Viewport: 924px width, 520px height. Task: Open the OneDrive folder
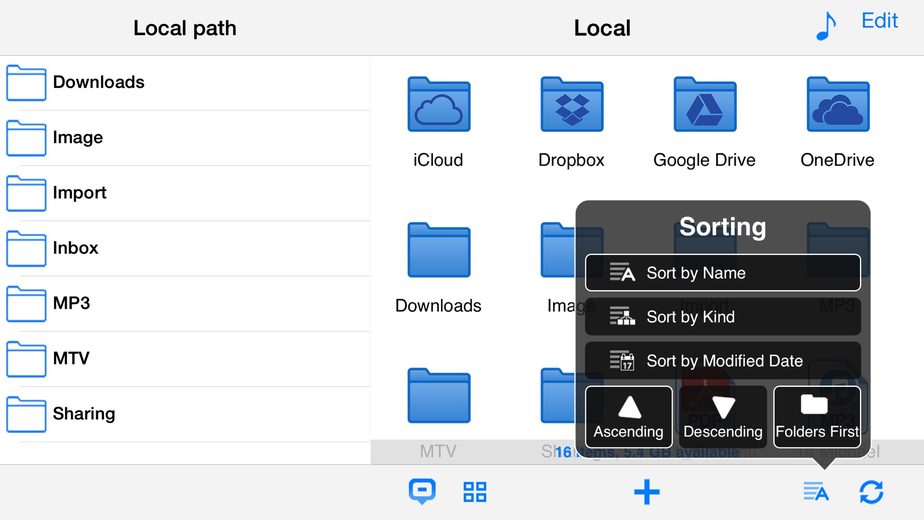pyautogui.click(x=837, y=122)
